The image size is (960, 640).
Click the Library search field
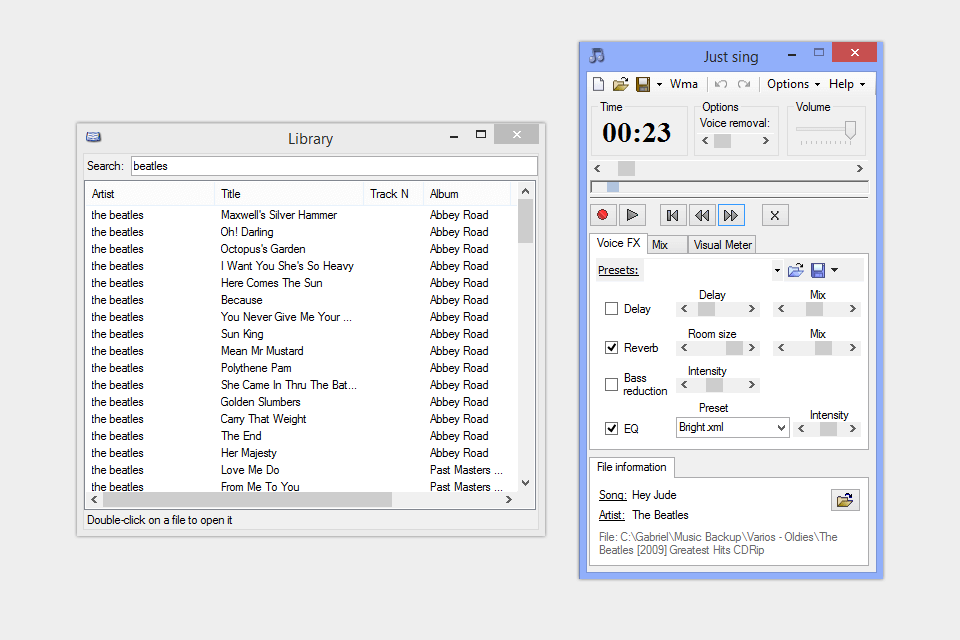point(333,166)
